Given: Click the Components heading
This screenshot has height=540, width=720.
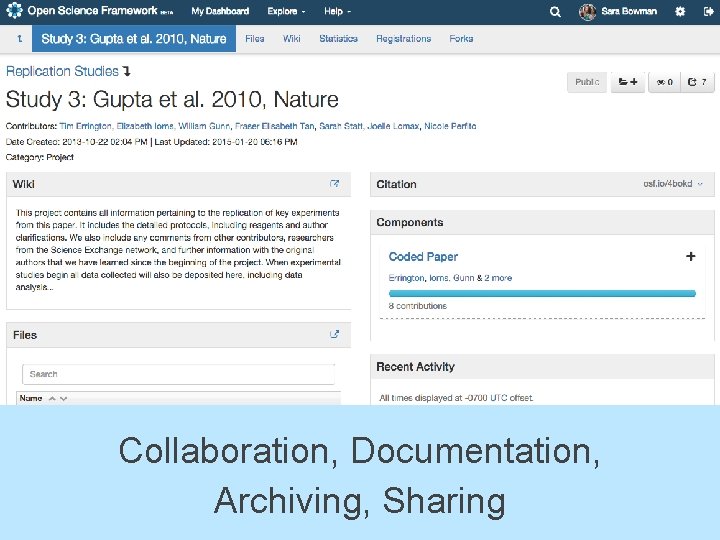Looking at the screenshot, I should click(x=410, y=222).
